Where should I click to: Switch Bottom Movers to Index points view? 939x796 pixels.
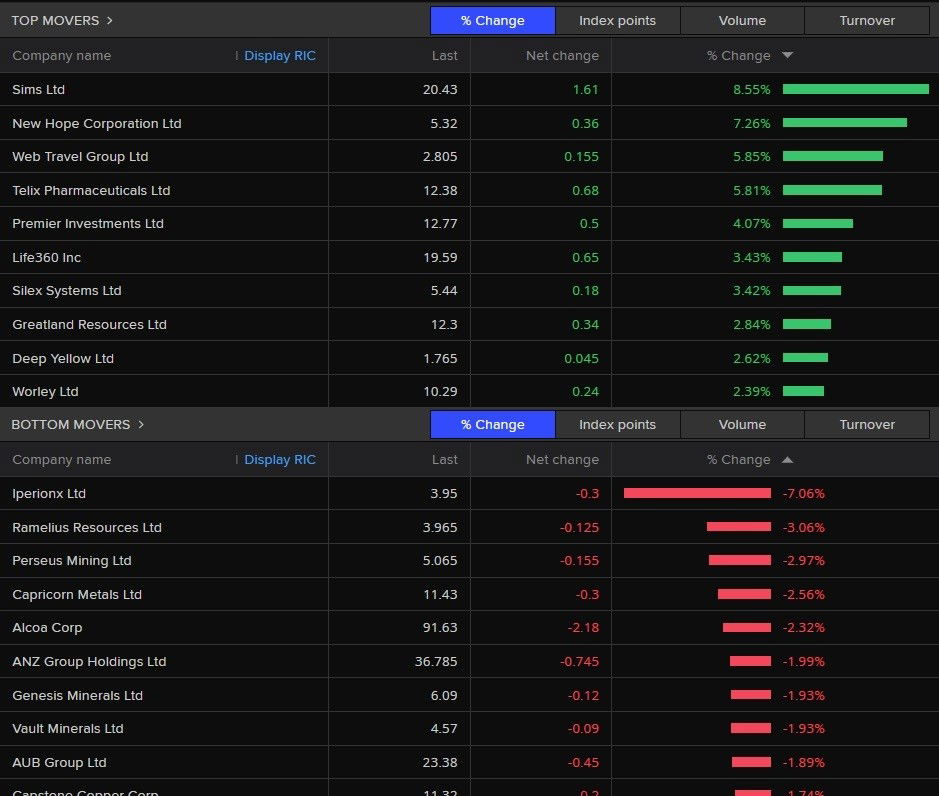point(617,424)
